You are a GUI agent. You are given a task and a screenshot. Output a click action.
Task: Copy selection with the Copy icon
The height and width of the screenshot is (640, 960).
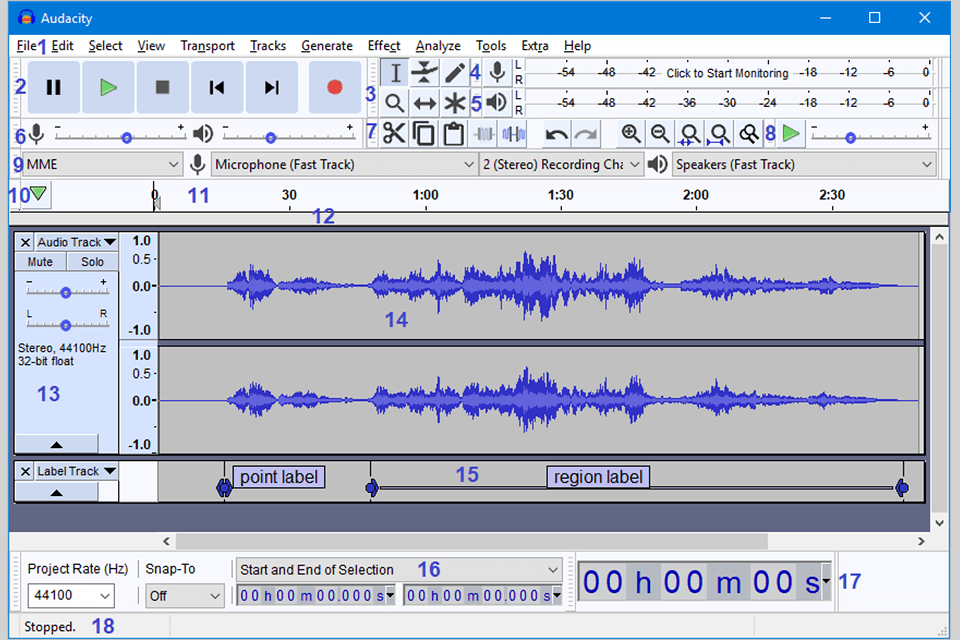coord(424,134)
